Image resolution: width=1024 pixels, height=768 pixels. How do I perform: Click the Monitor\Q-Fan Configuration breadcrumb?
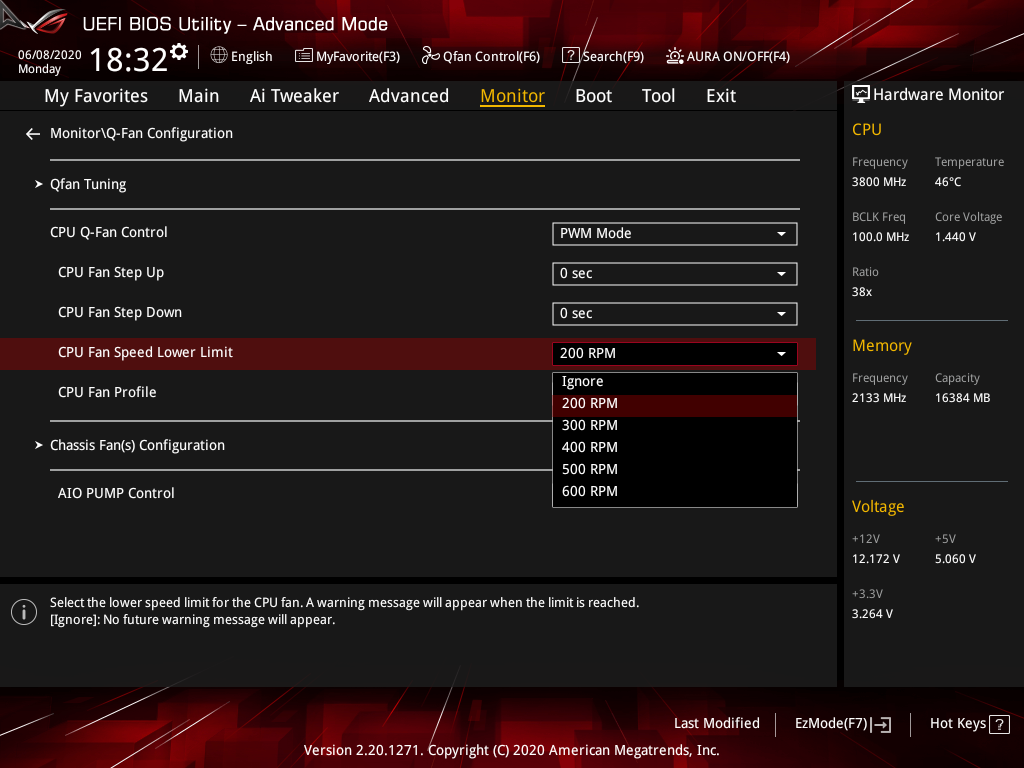(141, 133)
